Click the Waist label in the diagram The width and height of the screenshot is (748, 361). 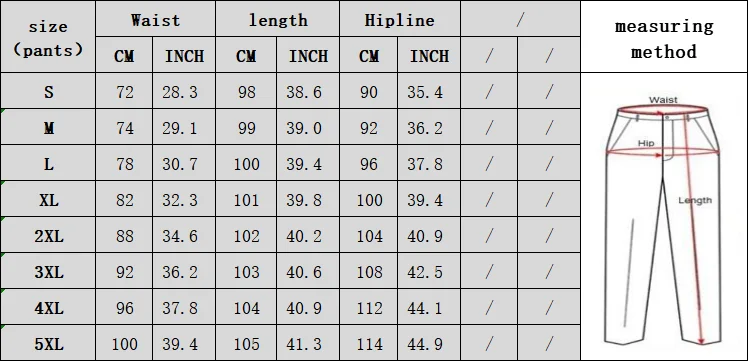coord(663,100)
